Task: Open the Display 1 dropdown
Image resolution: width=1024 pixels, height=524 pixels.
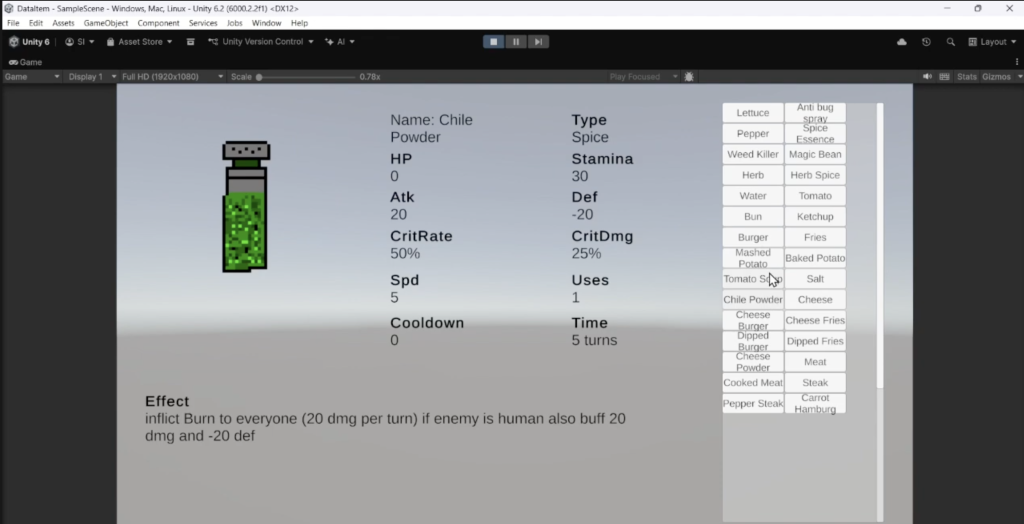Action: 88,77
